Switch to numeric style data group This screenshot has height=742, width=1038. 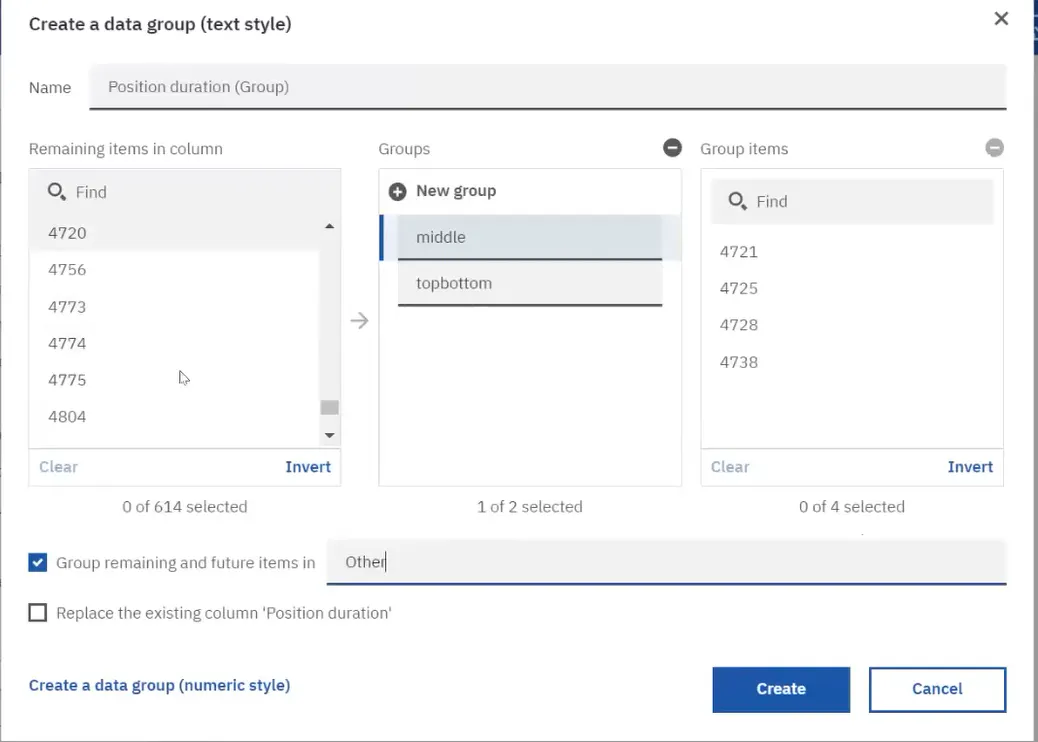pos(159,686)
